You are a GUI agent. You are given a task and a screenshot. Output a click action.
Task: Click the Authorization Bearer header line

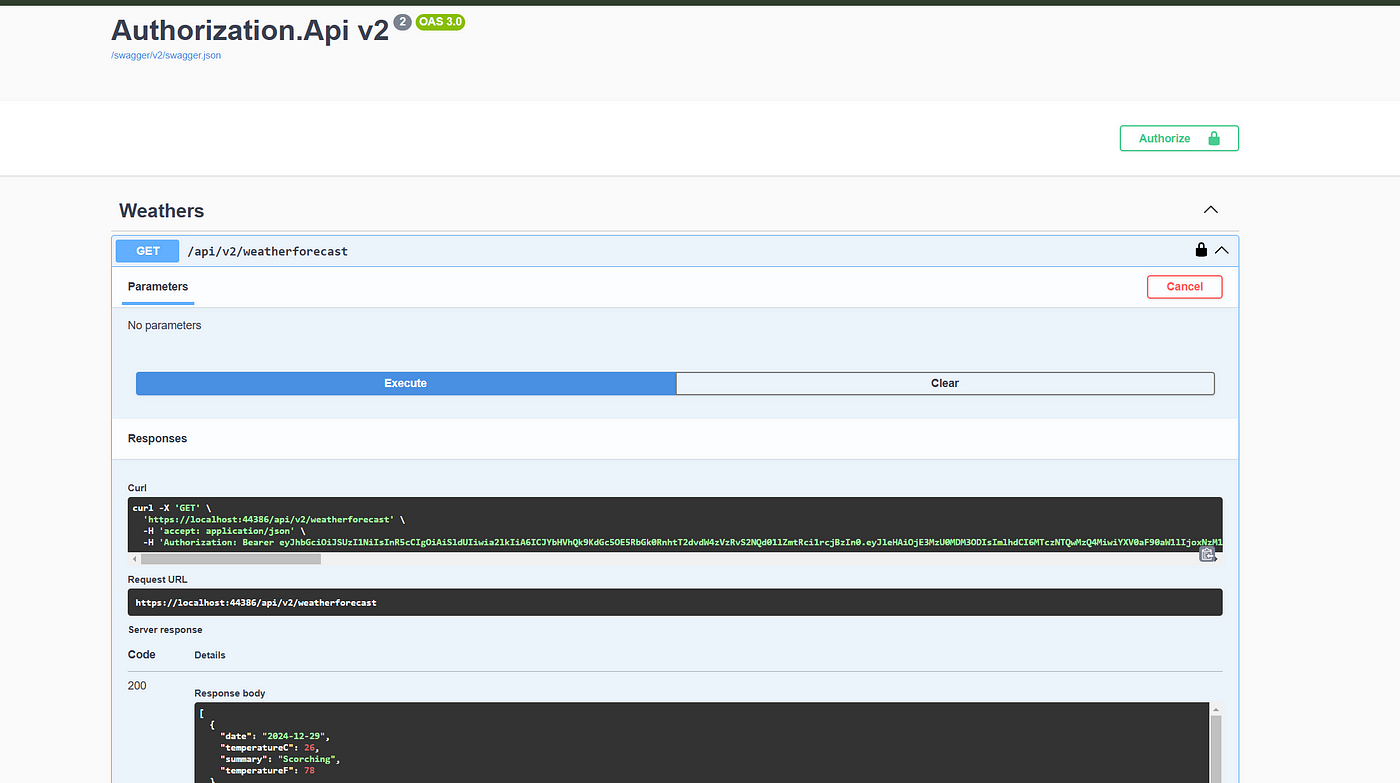click(x=683, y=542)
